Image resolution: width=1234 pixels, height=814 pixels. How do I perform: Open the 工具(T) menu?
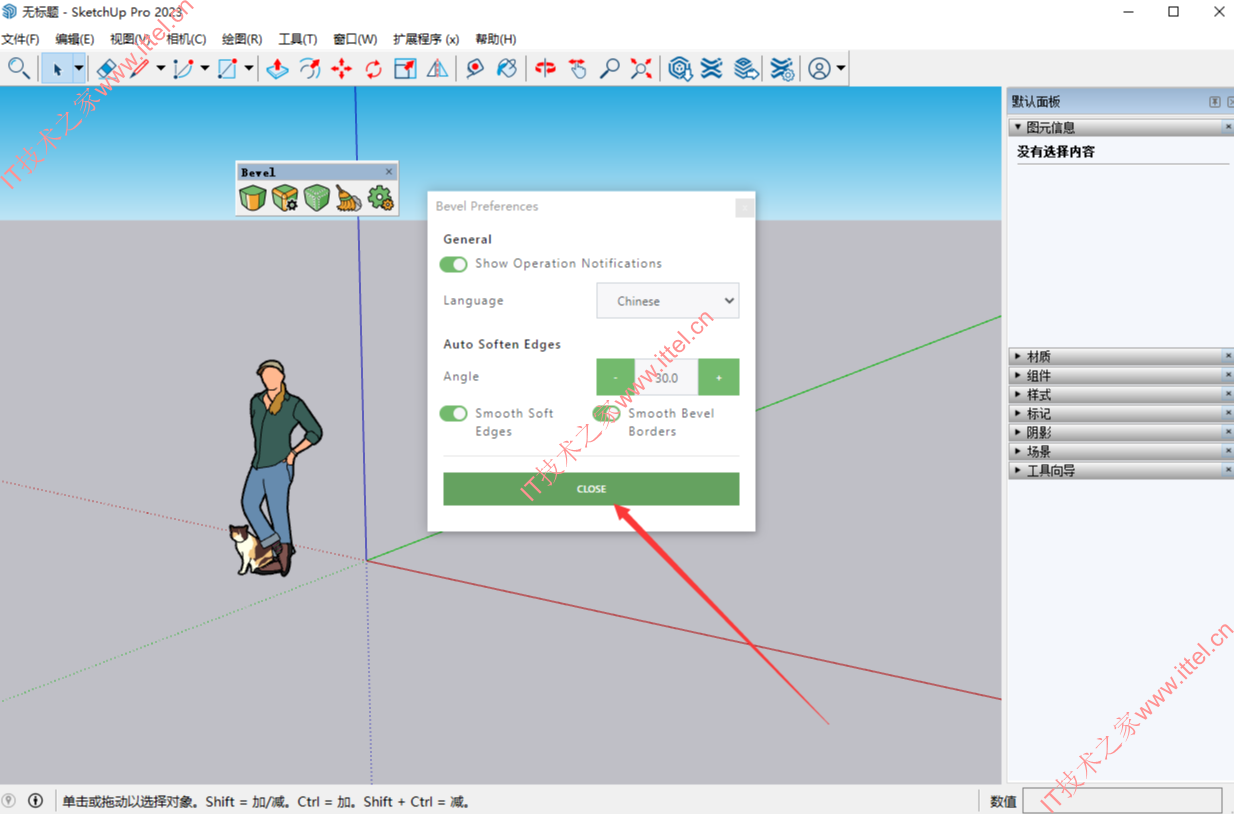coord(298,39)
